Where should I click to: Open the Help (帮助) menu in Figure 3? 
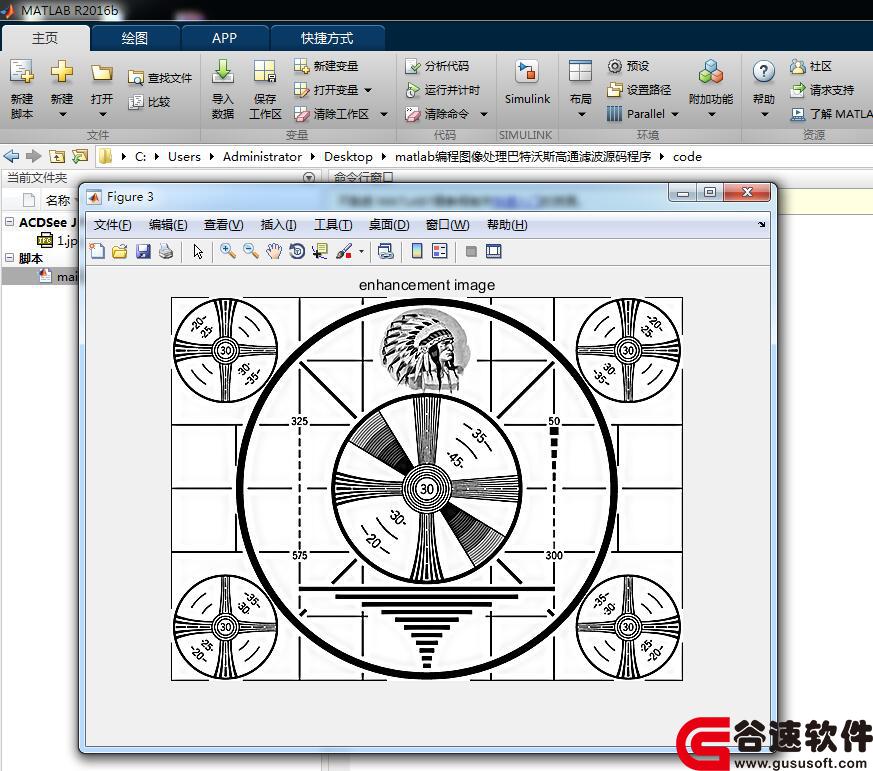507,225
